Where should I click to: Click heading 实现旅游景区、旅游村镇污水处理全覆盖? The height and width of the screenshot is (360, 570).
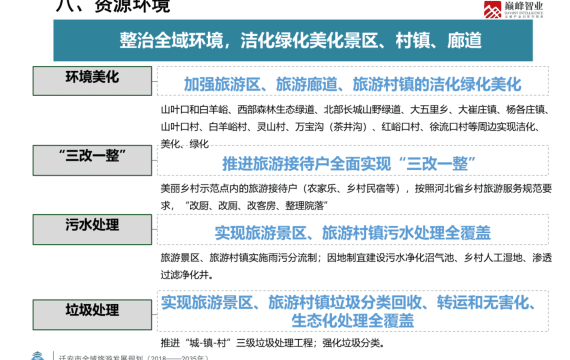(353, 233)
